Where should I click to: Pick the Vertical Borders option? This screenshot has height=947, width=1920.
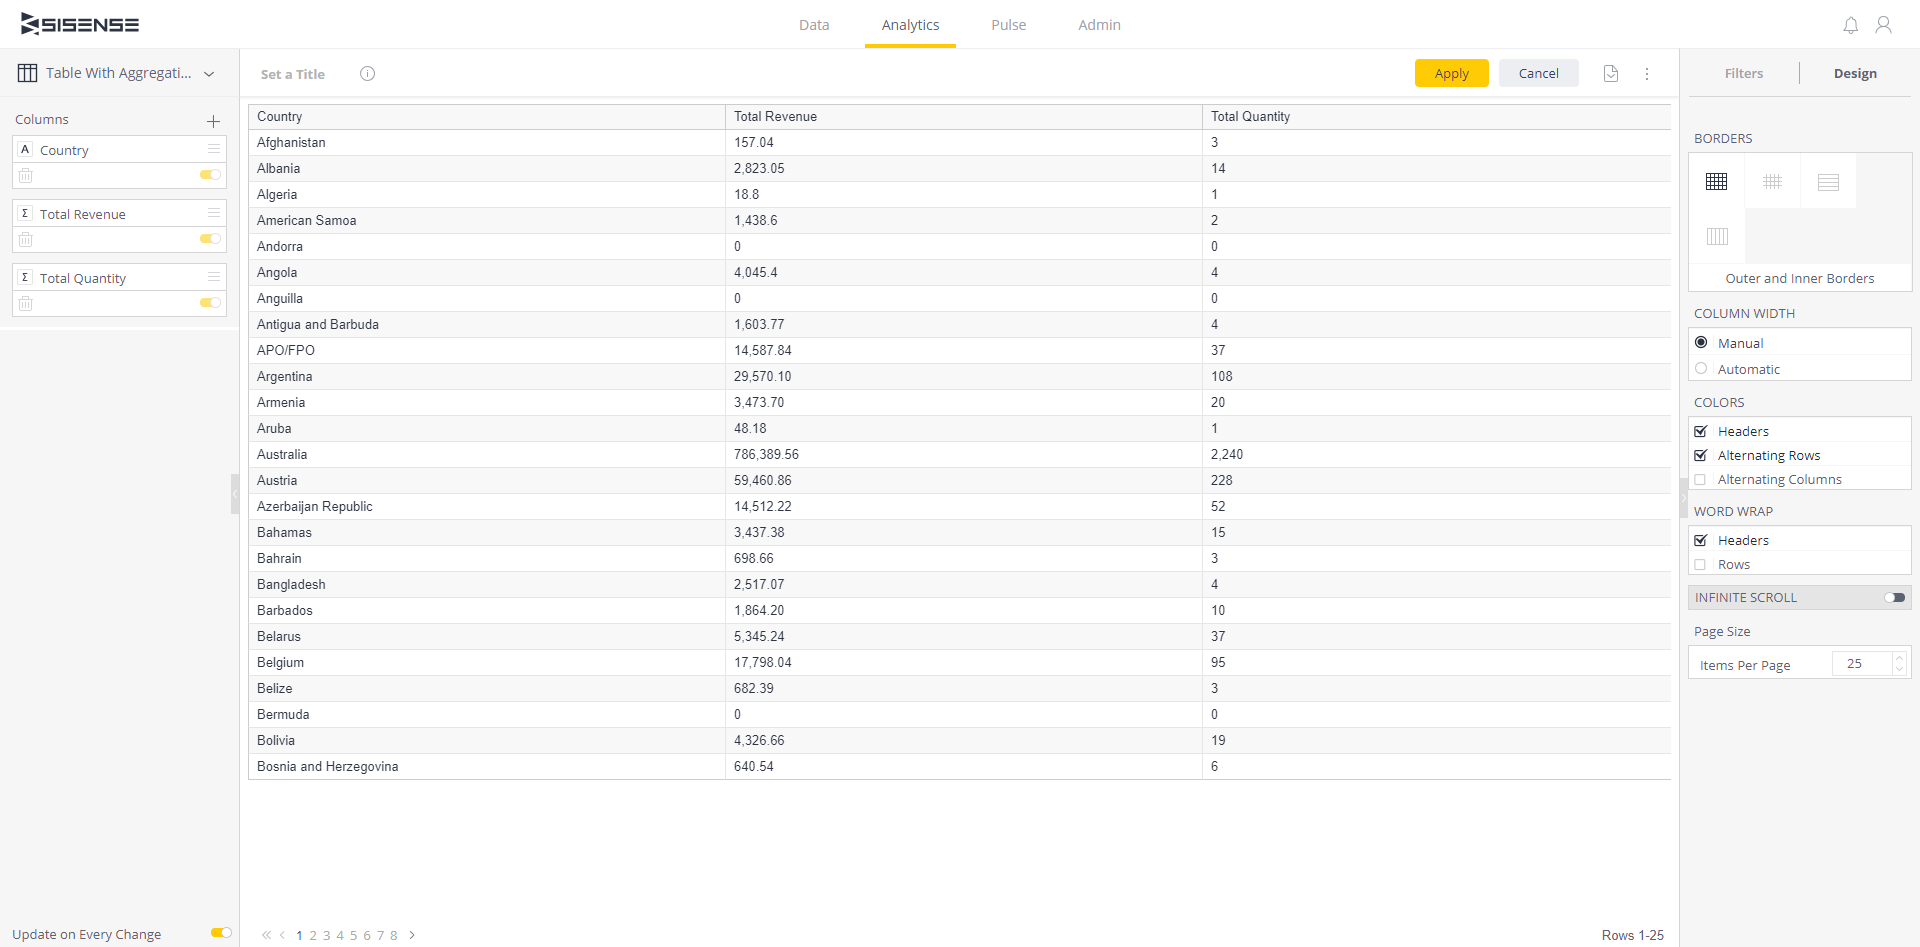(x=1717, y=236)
